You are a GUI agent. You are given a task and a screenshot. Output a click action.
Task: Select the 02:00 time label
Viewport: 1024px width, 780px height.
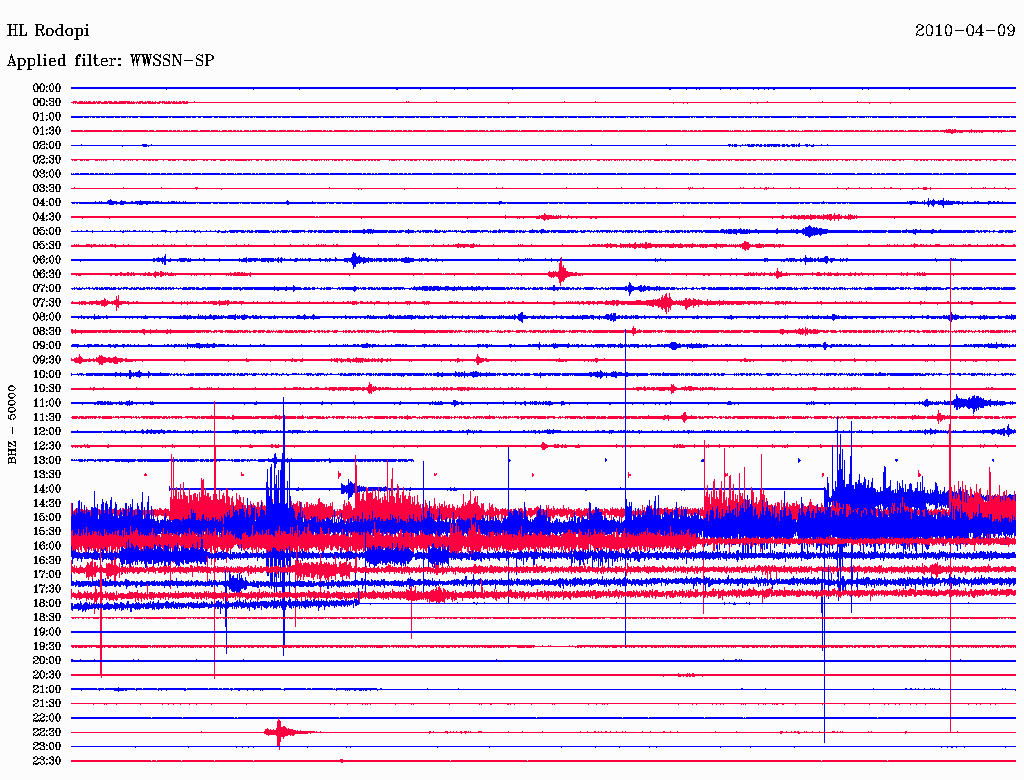47,146
